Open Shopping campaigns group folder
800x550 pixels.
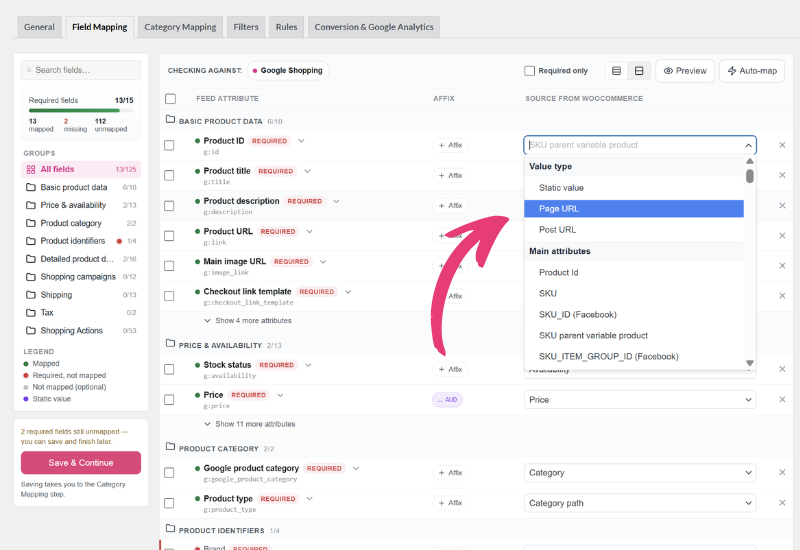pos(81,277)
